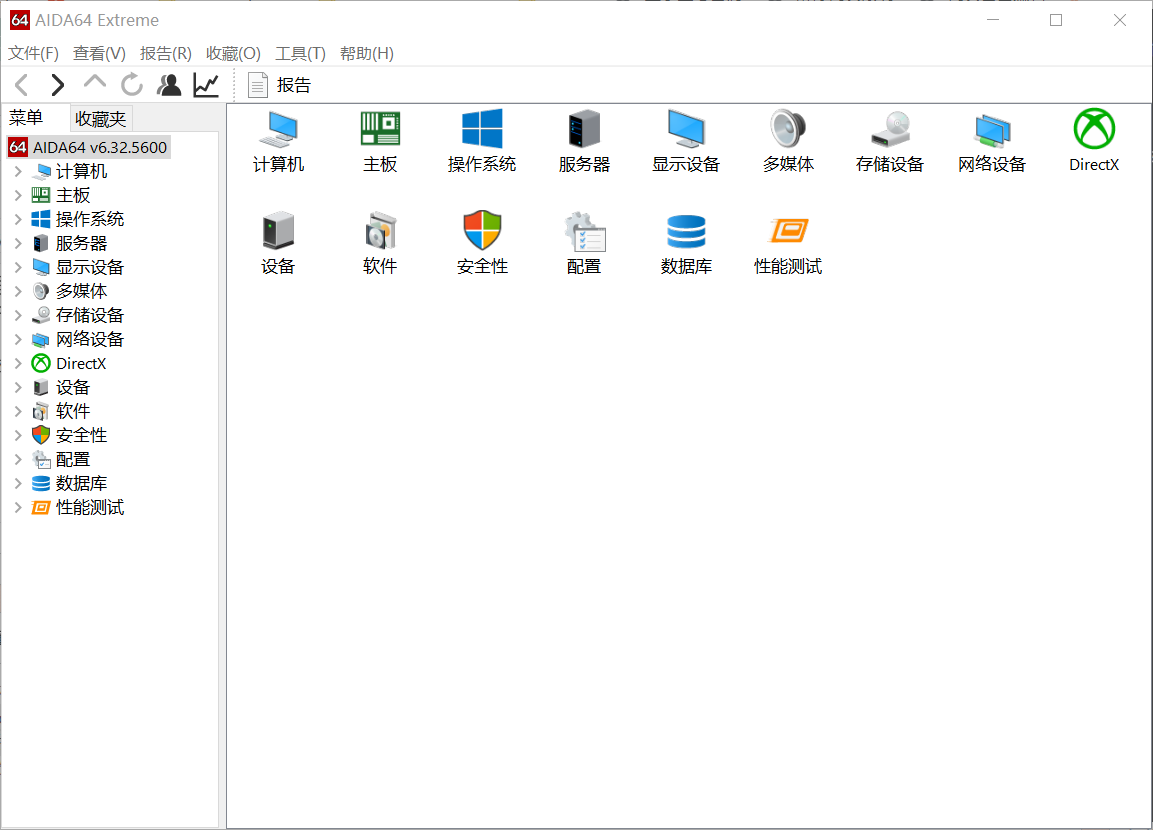
Task: Select 性能测试 in the sidebar tree
Action: (x=90, y=507)
